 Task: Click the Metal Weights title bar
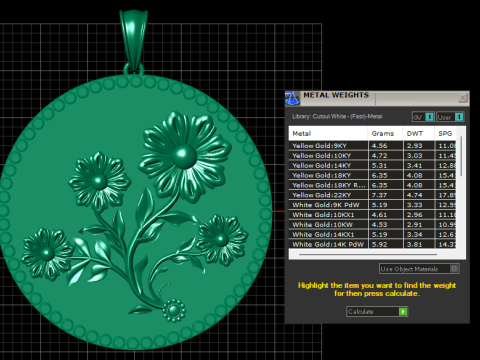(x=377, y=98)
